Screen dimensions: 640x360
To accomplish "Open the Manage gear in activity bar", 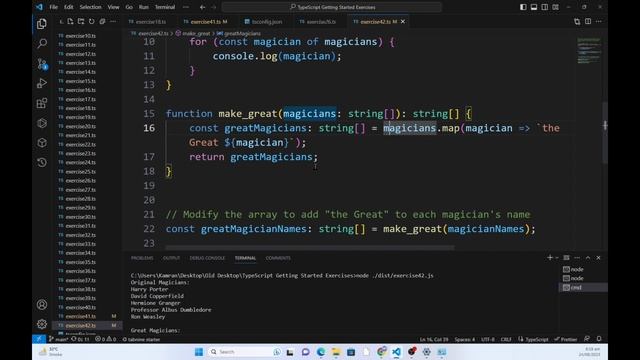I will [x=42, y=324].
